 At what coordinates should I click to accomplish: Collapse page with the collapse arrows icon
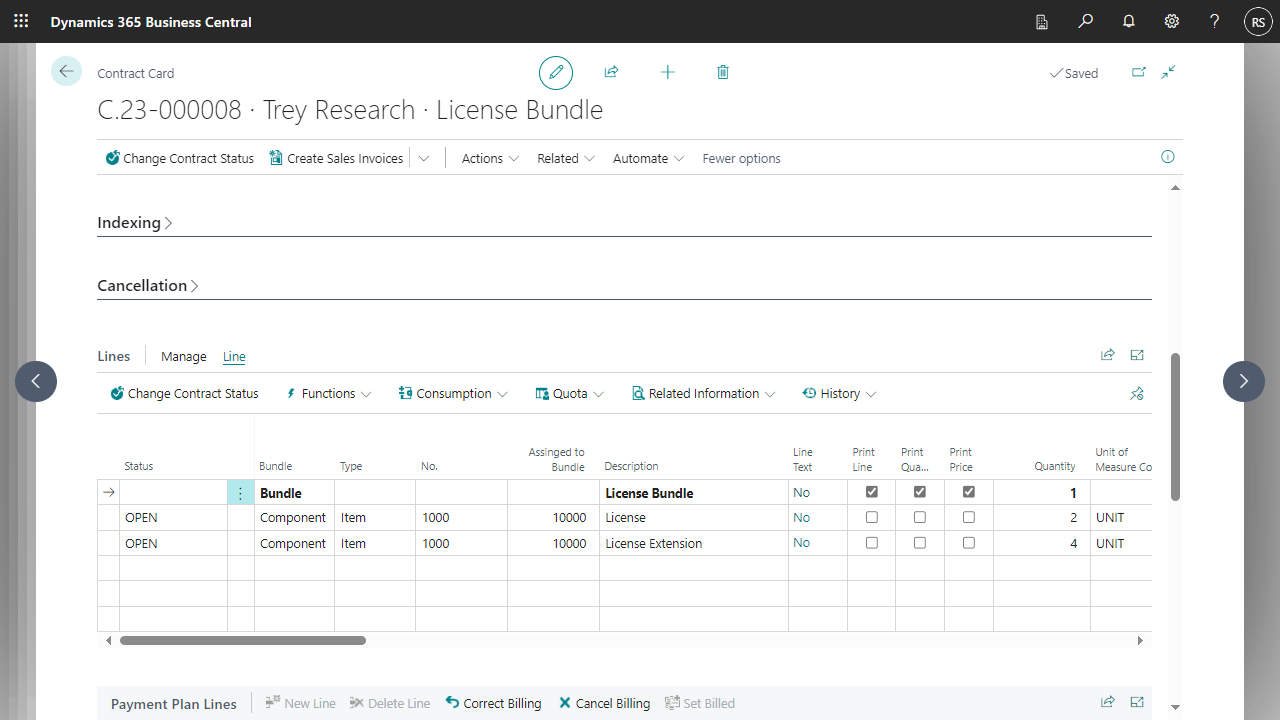[x=1168, y=72]
